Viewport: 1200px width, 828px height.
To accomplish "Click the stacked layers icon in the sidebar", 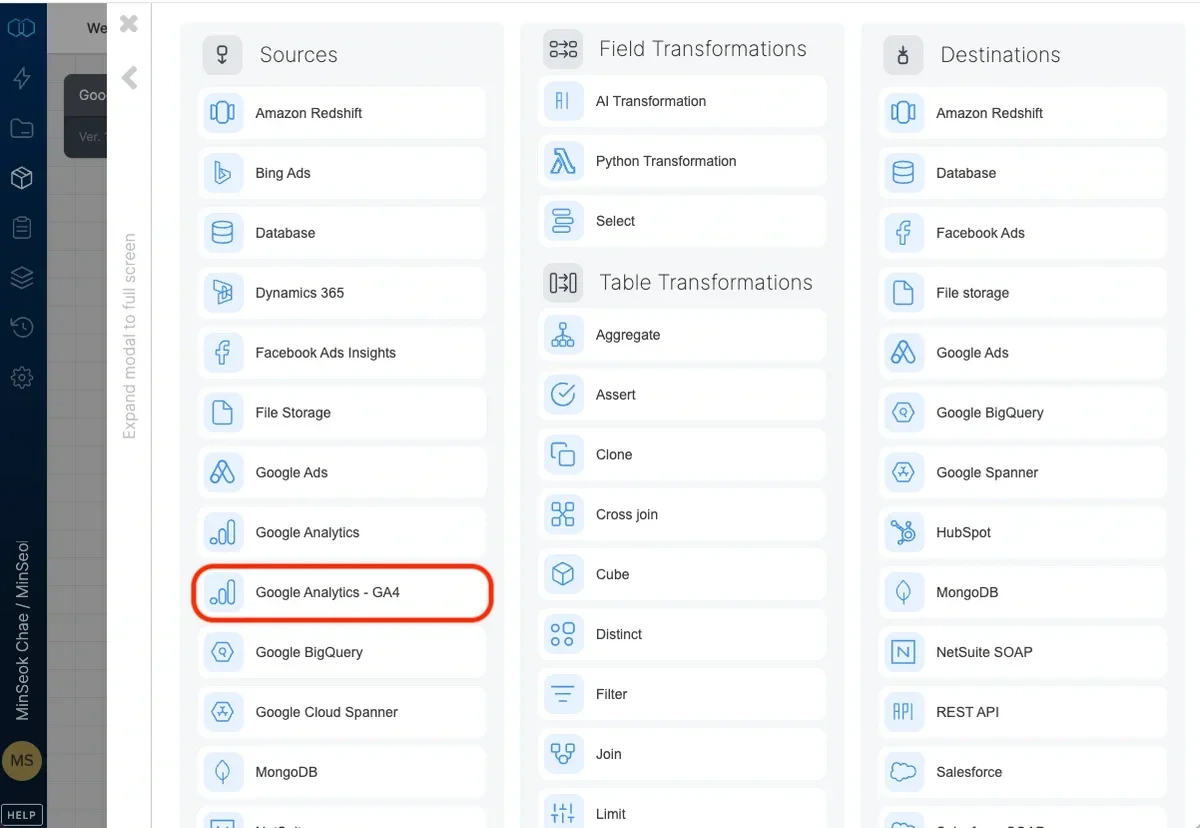I will 22,277.
